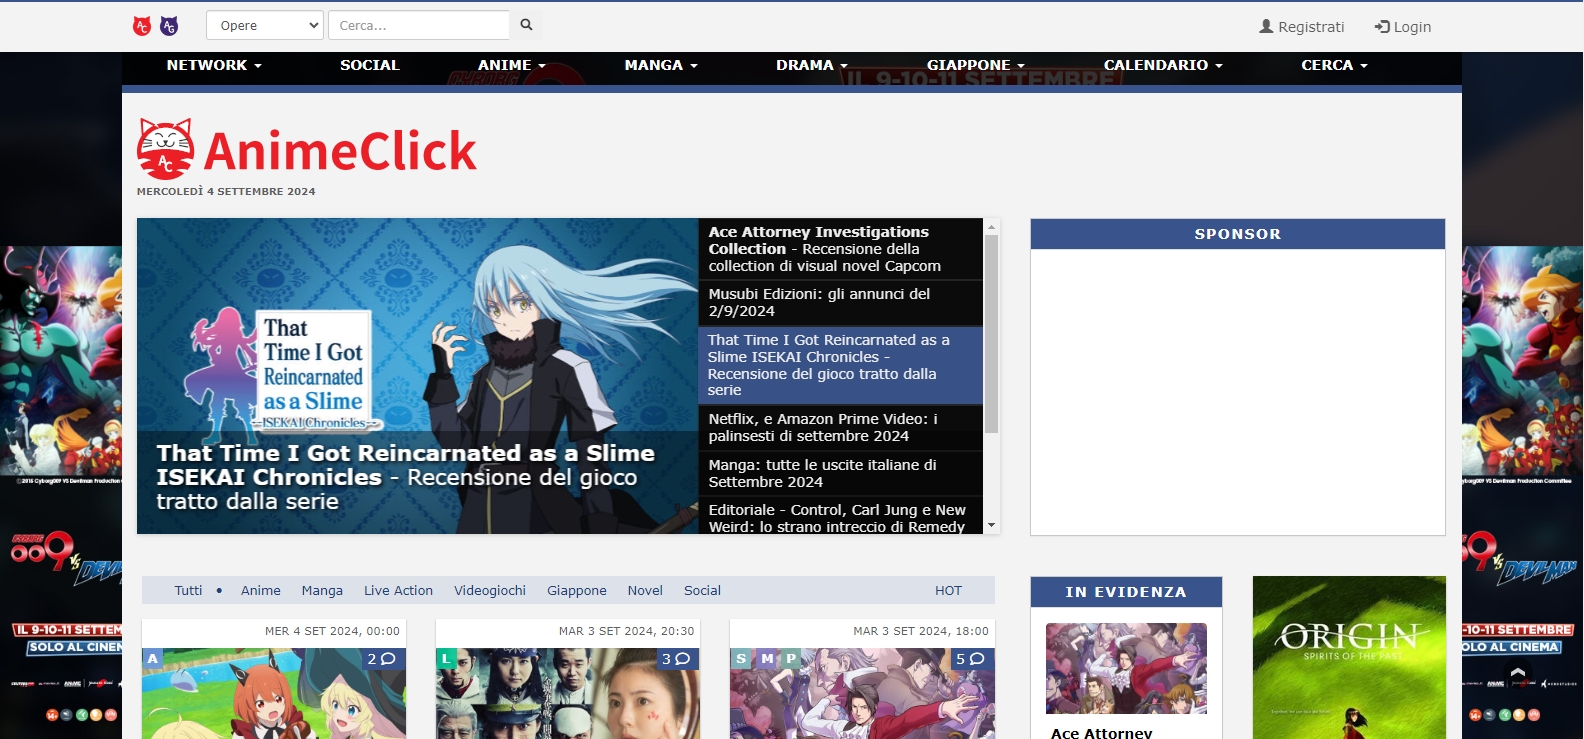Click the comment count on the MER 4 SET card

382,659
